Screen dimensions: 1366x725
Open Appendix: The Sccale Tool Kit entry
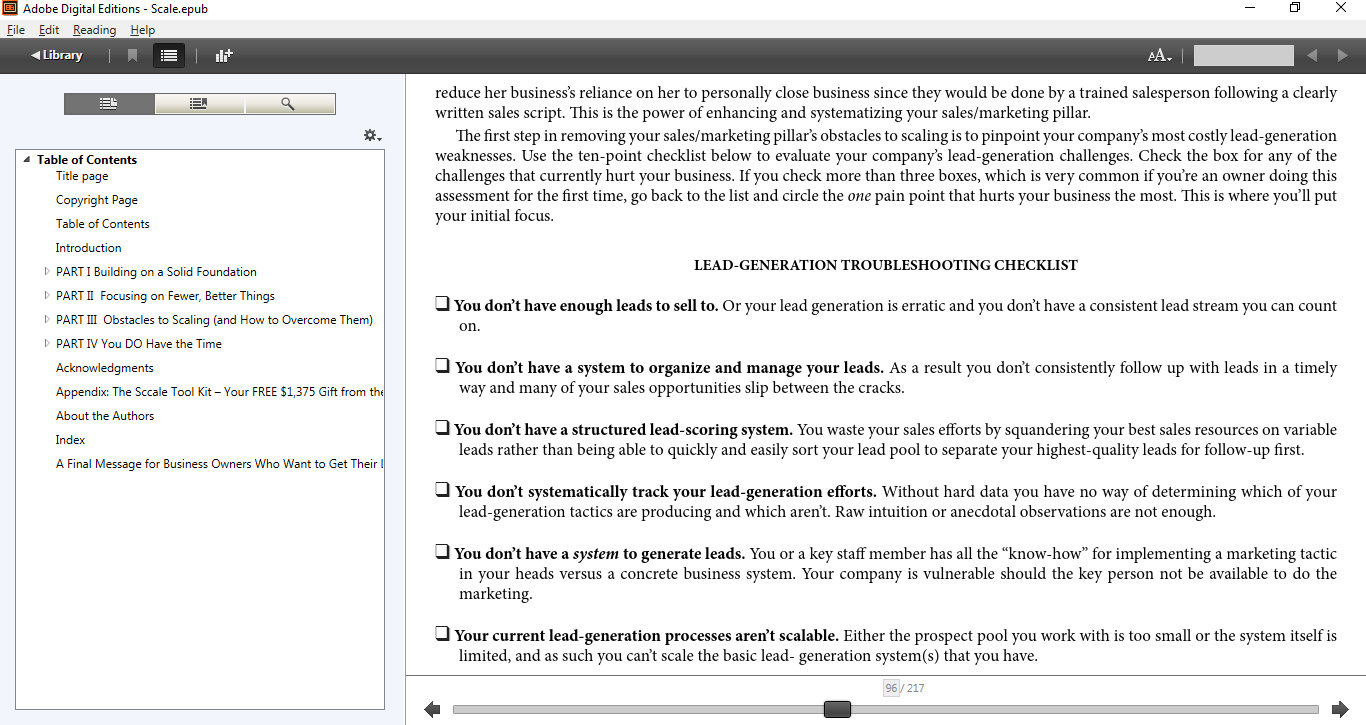tap(219, 392)
